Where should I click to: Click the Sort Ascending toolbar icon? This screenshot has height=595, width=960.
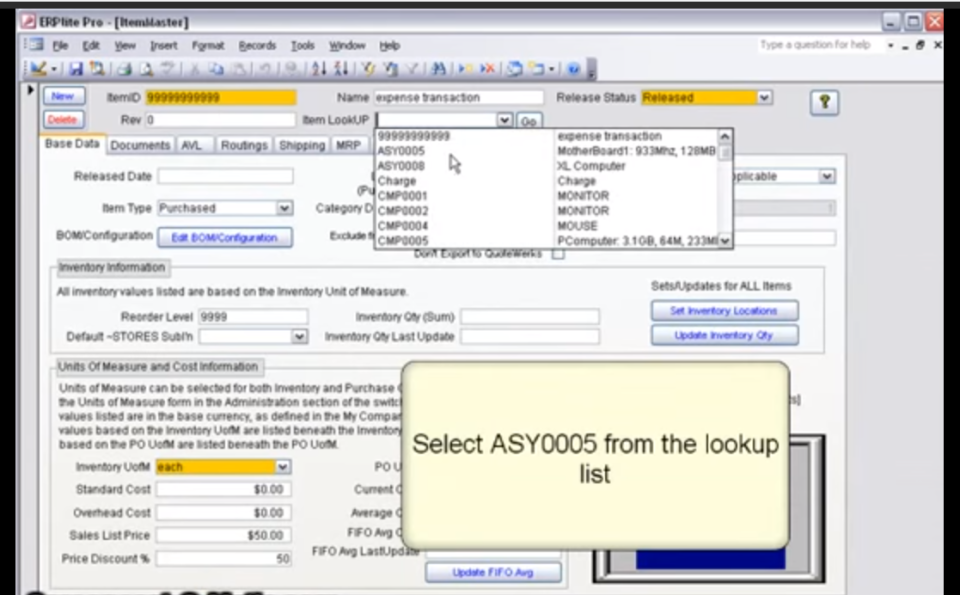click(x=318, y=69)
